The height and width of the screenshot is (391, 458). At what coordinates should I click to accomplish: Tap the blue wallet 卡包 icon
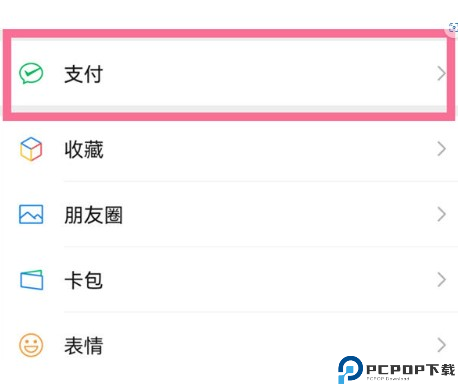[31, 280]
